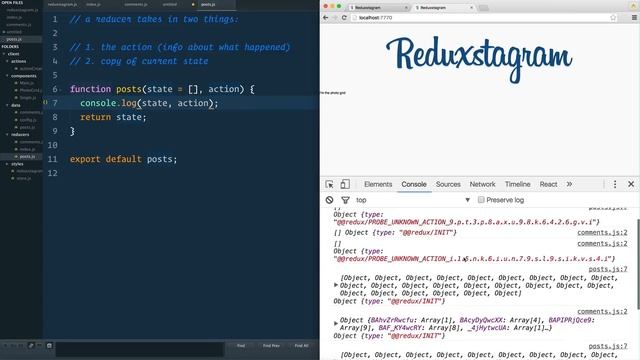Click the Reduxstagram page heading link
The width and height of the screenshot is (640, 360).
point(479,60)
